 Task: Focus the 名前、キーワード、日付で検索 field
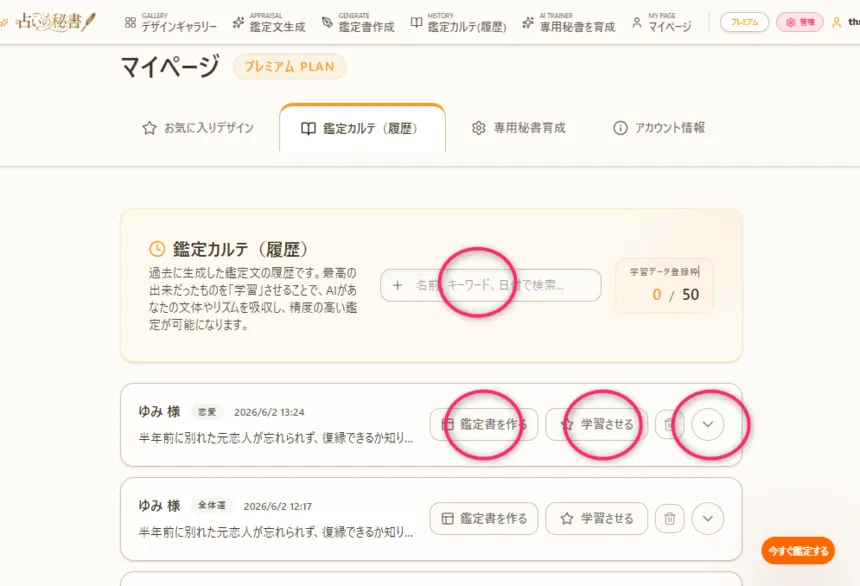490,285
